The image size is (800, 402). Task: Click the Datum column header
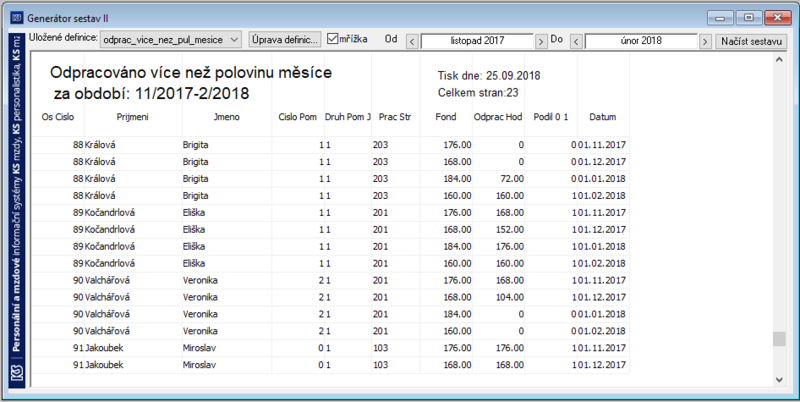click(x=603, y=117)
